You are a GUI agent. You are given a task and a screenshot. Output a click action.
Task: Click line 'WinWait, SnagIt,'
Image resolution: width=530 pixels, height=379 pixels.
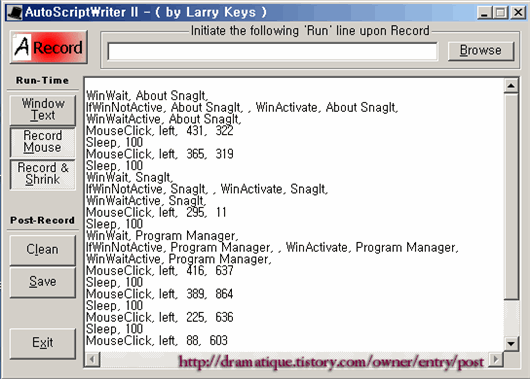click(129, 177)
